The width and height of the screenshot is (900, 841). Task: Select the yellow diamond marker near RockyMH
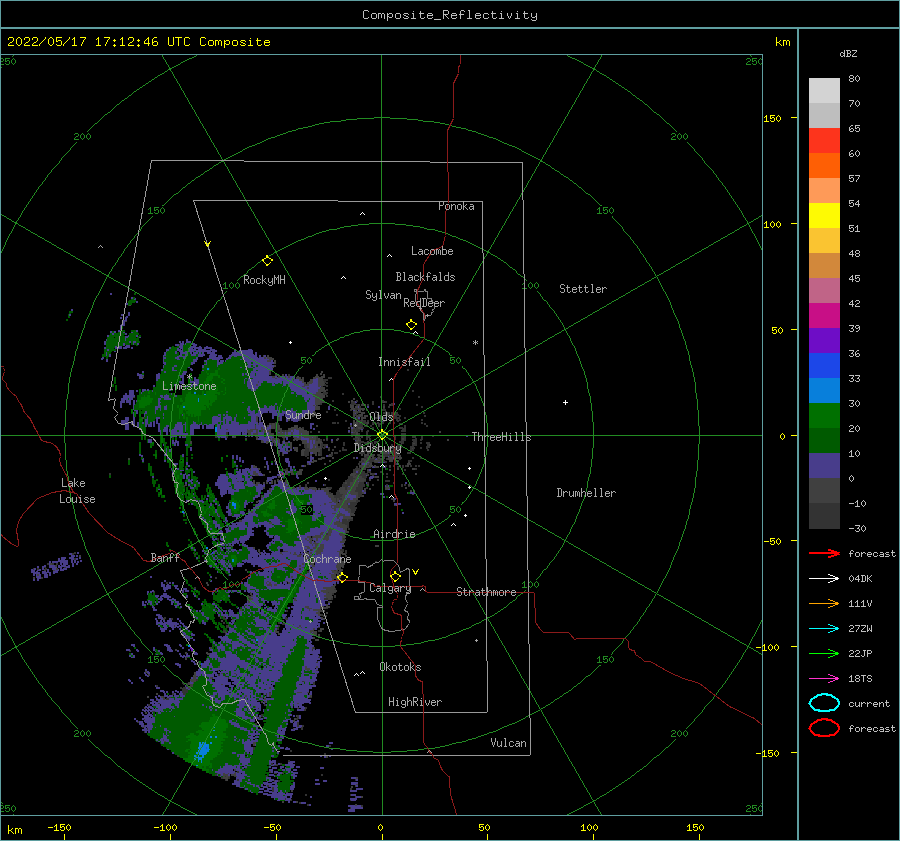tap(267, 261)
